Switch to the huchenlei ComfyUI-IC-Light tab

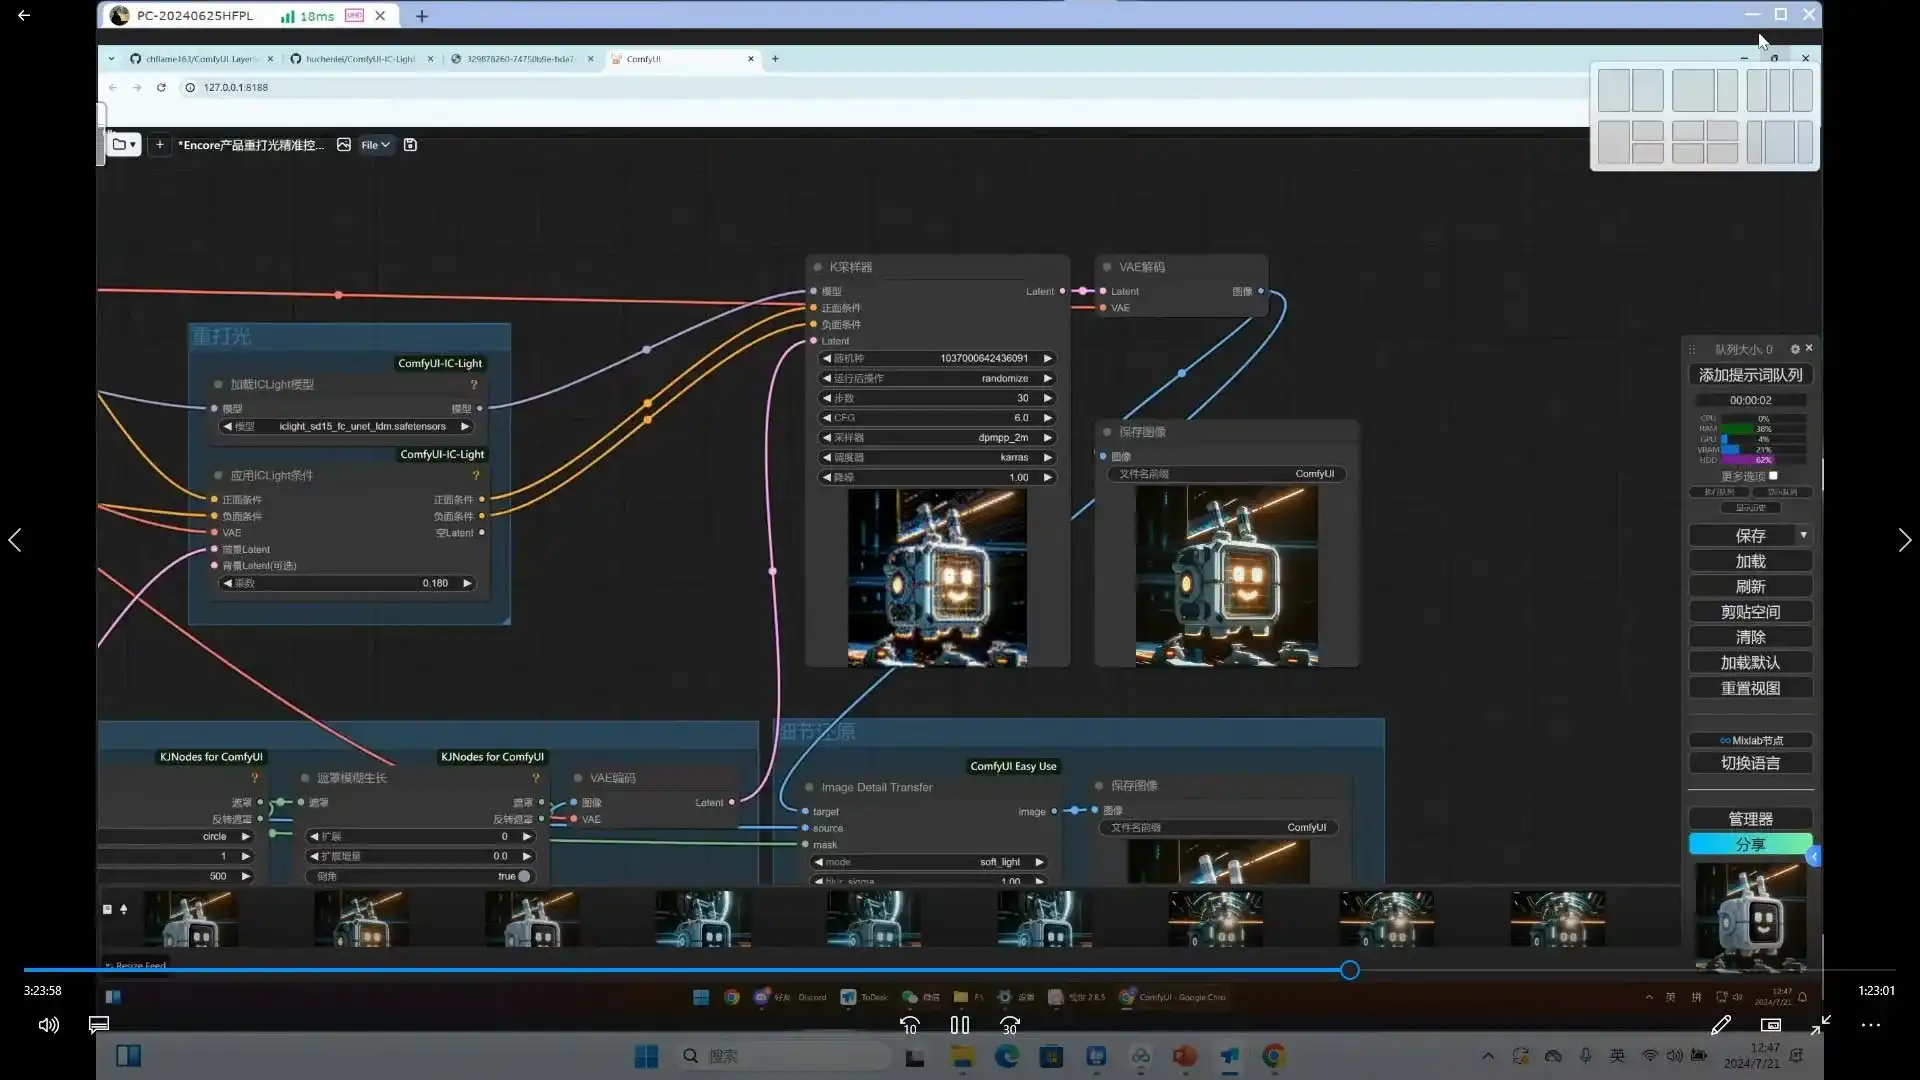pos(360,59)
